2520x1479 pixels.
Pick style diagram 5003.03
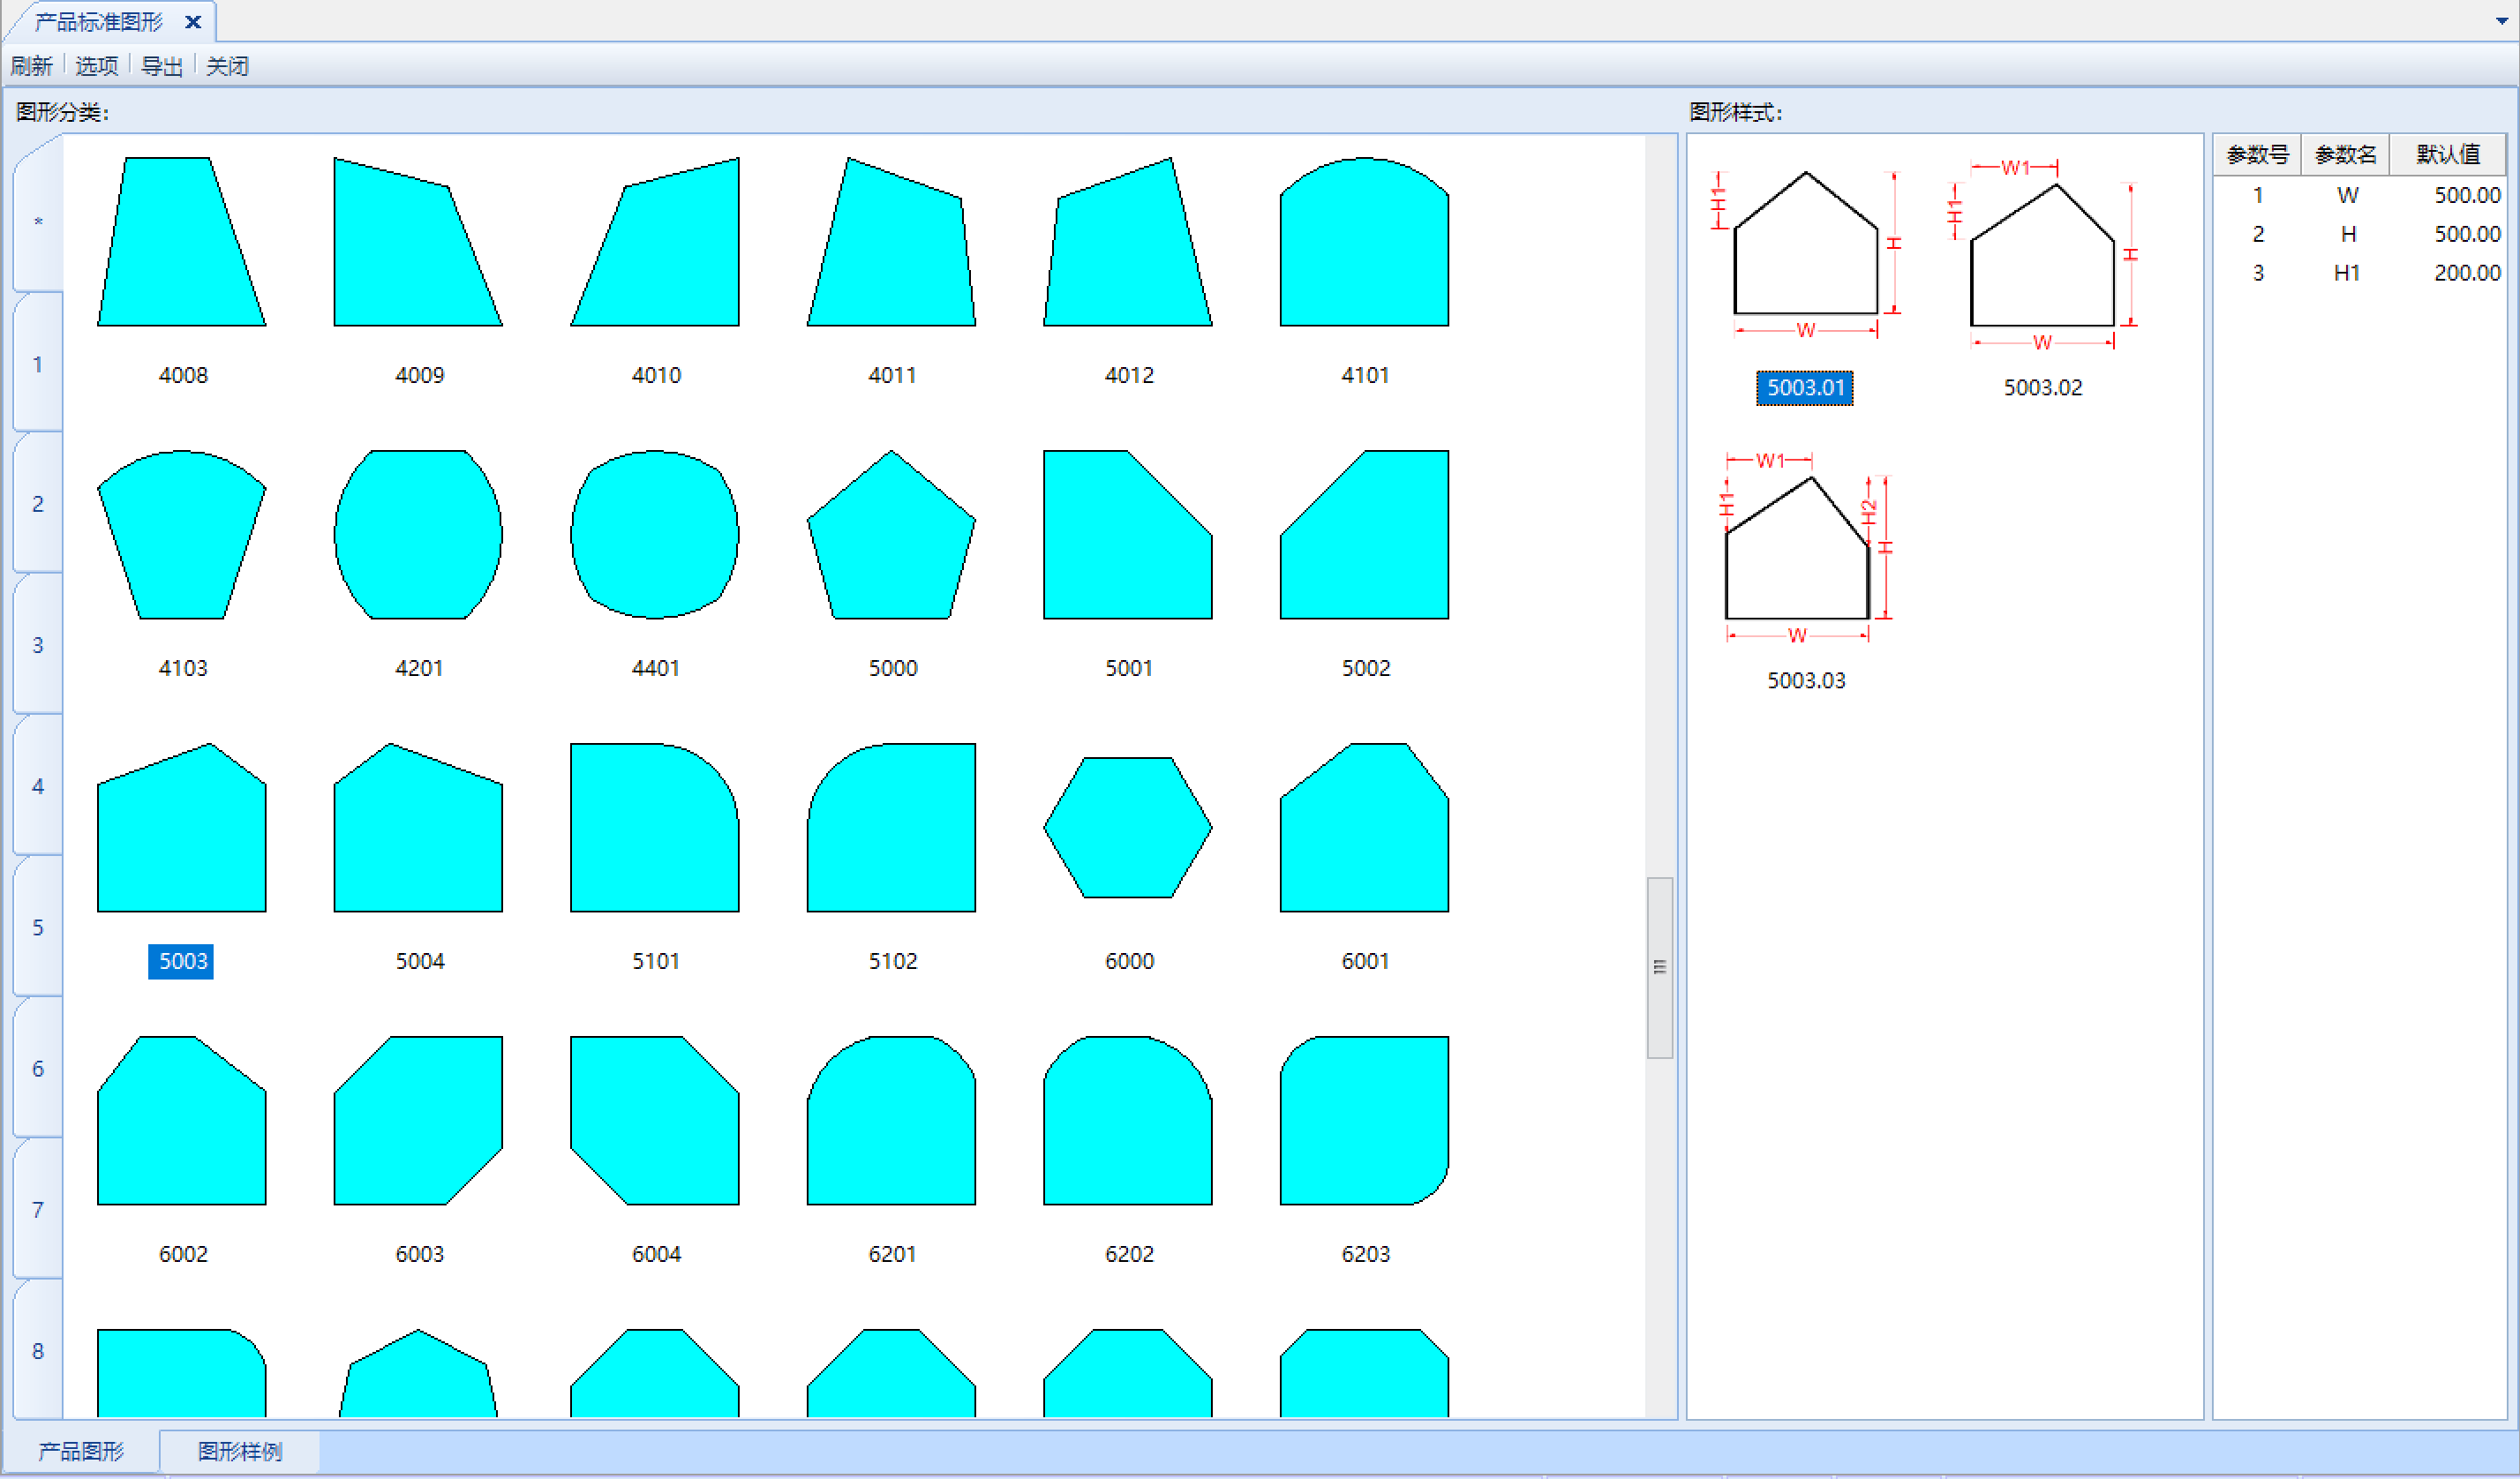pos(1806,549)
